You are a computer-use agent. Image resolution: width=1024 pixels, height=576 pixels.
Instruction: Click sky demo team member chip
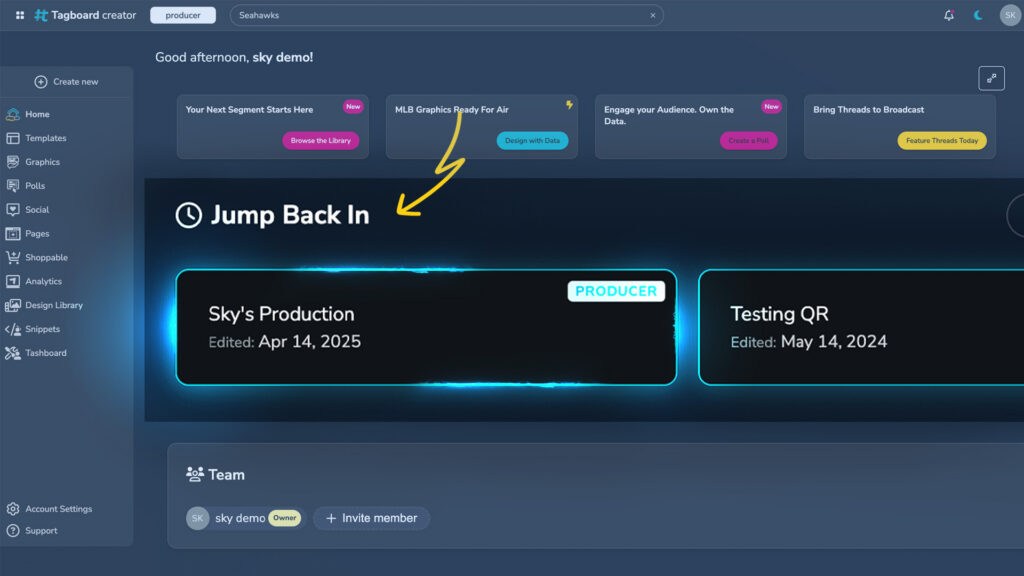(245, 519)
